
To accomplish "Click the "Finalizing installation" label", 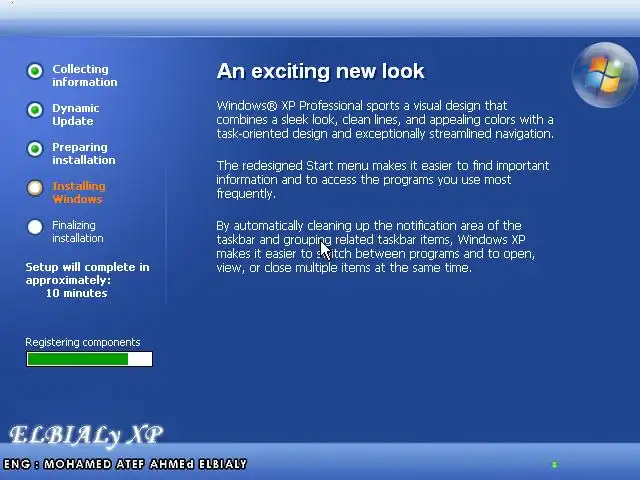I will [x=78, y=231].
